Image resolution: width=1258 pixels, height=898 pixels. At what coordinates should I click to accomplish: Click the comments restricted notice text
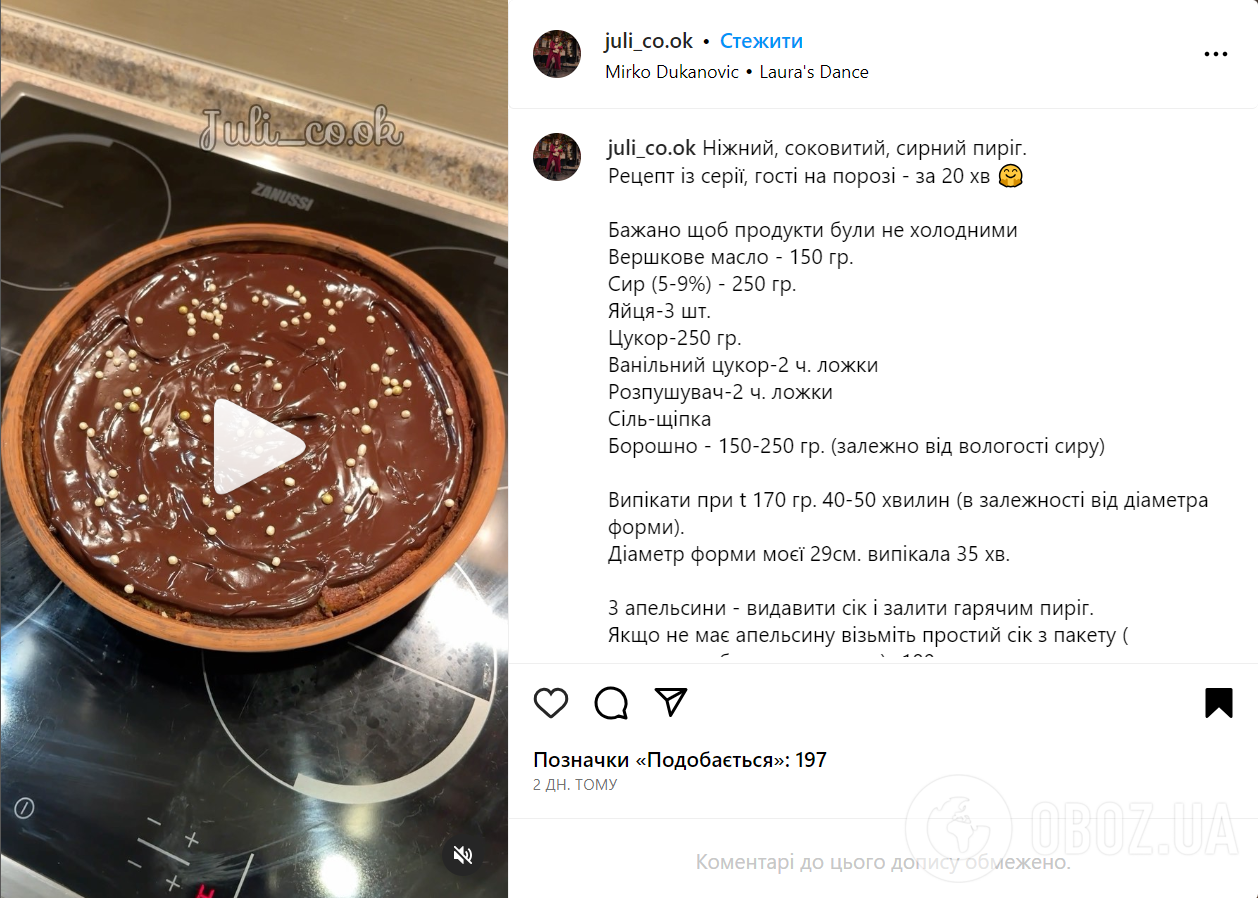(883, 862)
